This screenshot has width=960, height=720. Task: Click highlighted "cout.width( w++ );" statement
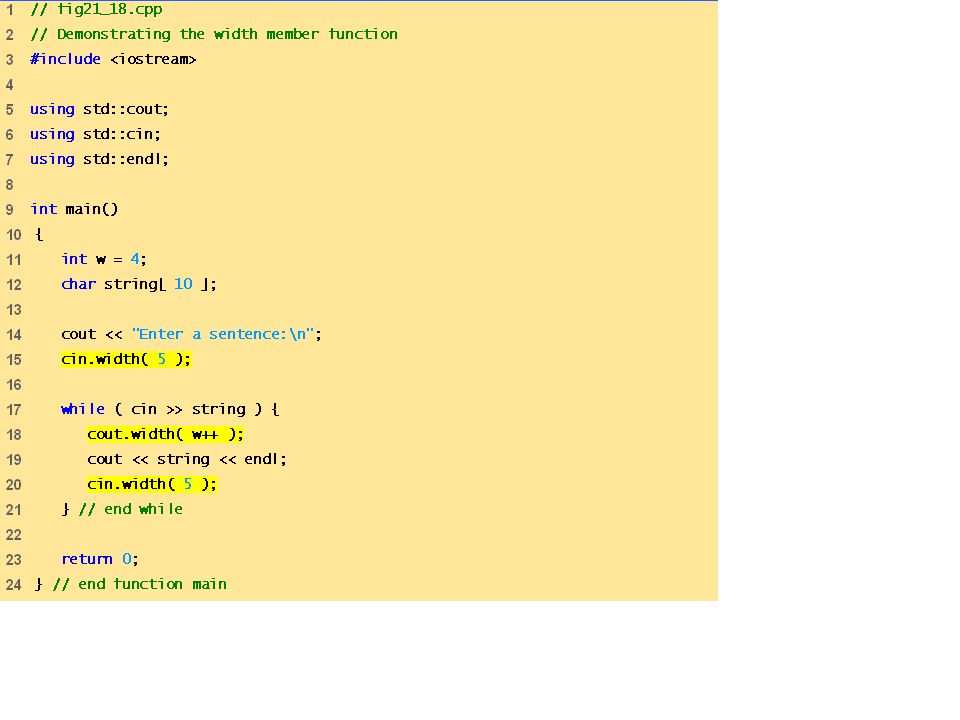165,434
